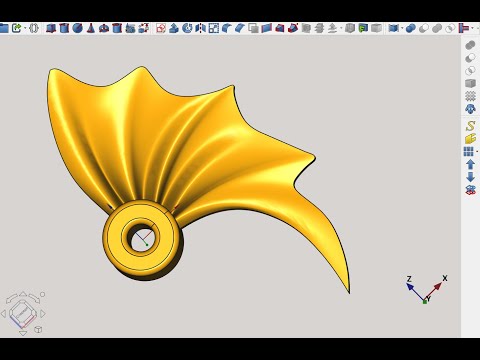
Task: Select Remove shapes boolean in top toolbar
Action: [424, 28]
